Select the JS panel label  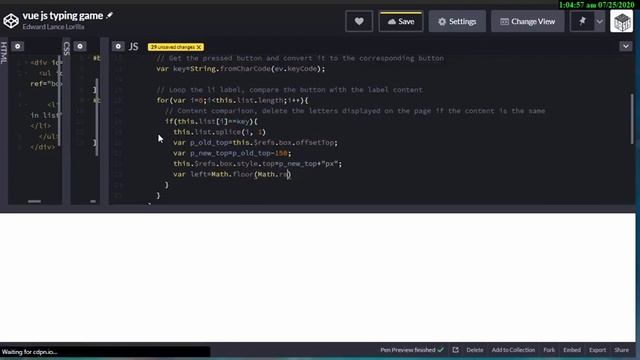(x=133, y=47)
